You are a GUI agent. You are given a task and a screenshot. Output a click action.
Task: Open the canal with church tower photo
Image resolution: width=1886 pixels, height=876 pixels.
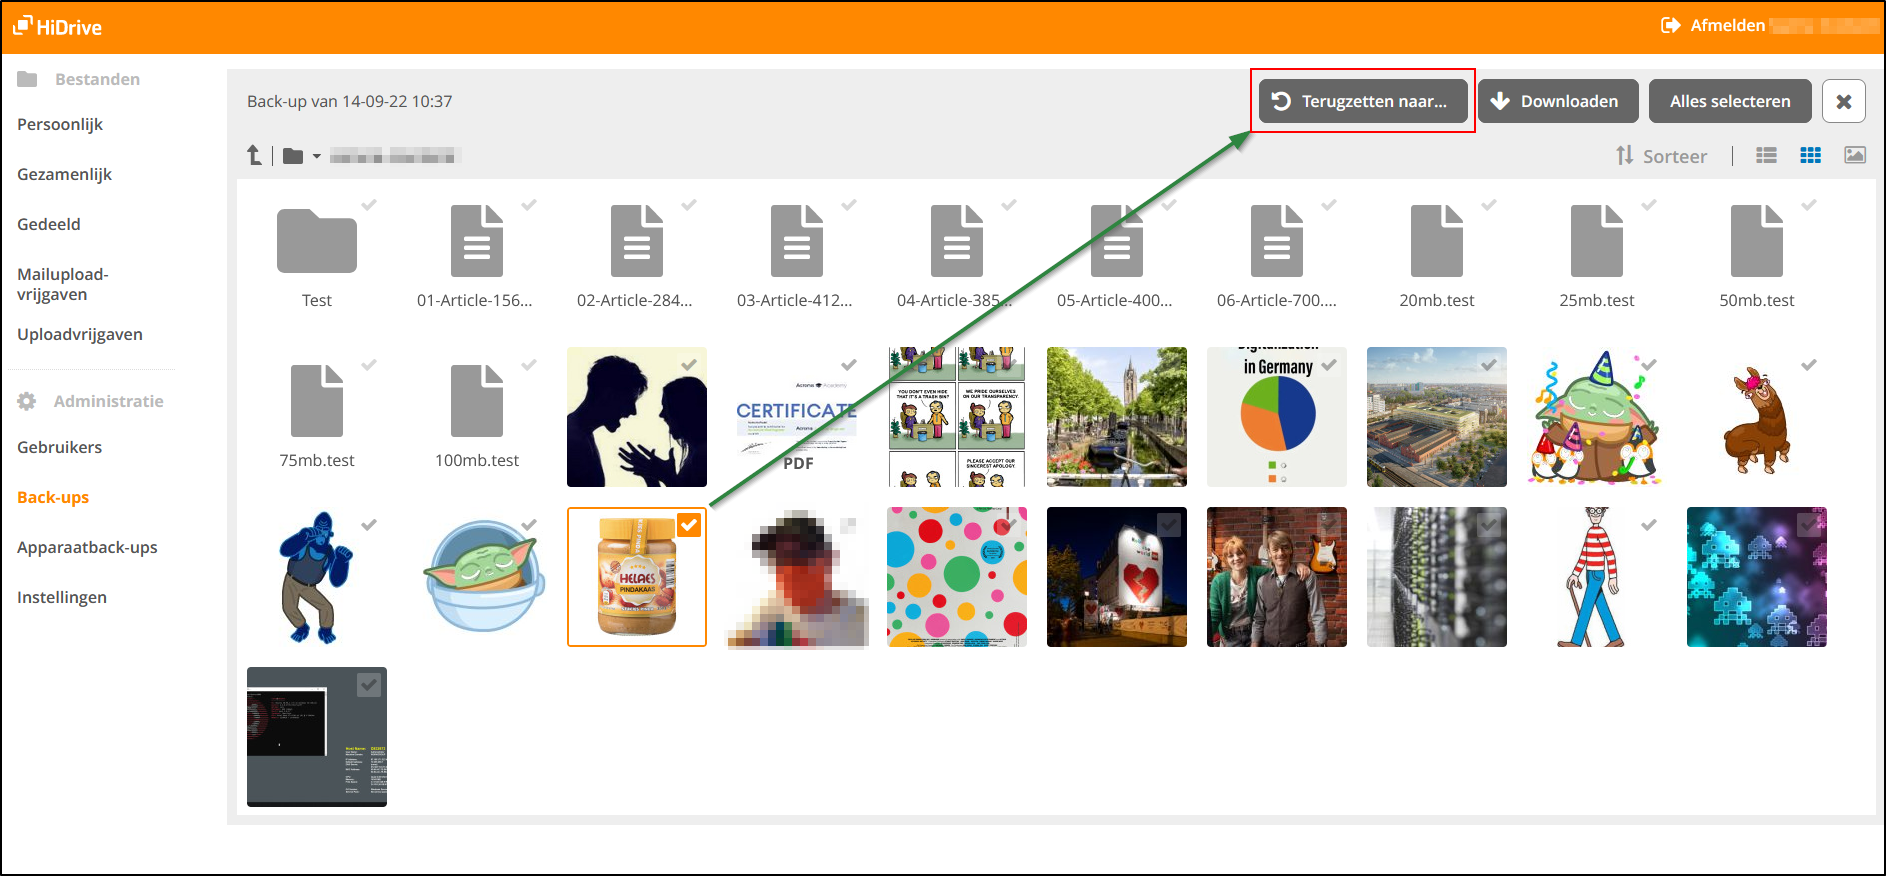point(1117,417)
